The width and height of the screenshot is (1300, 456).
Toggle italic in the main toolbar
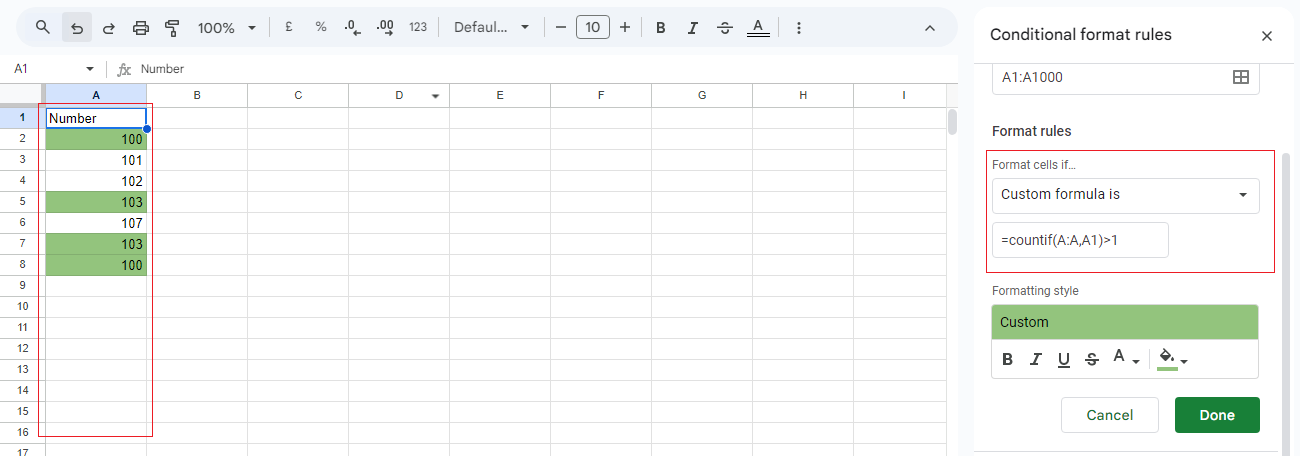tap(692, 28)
